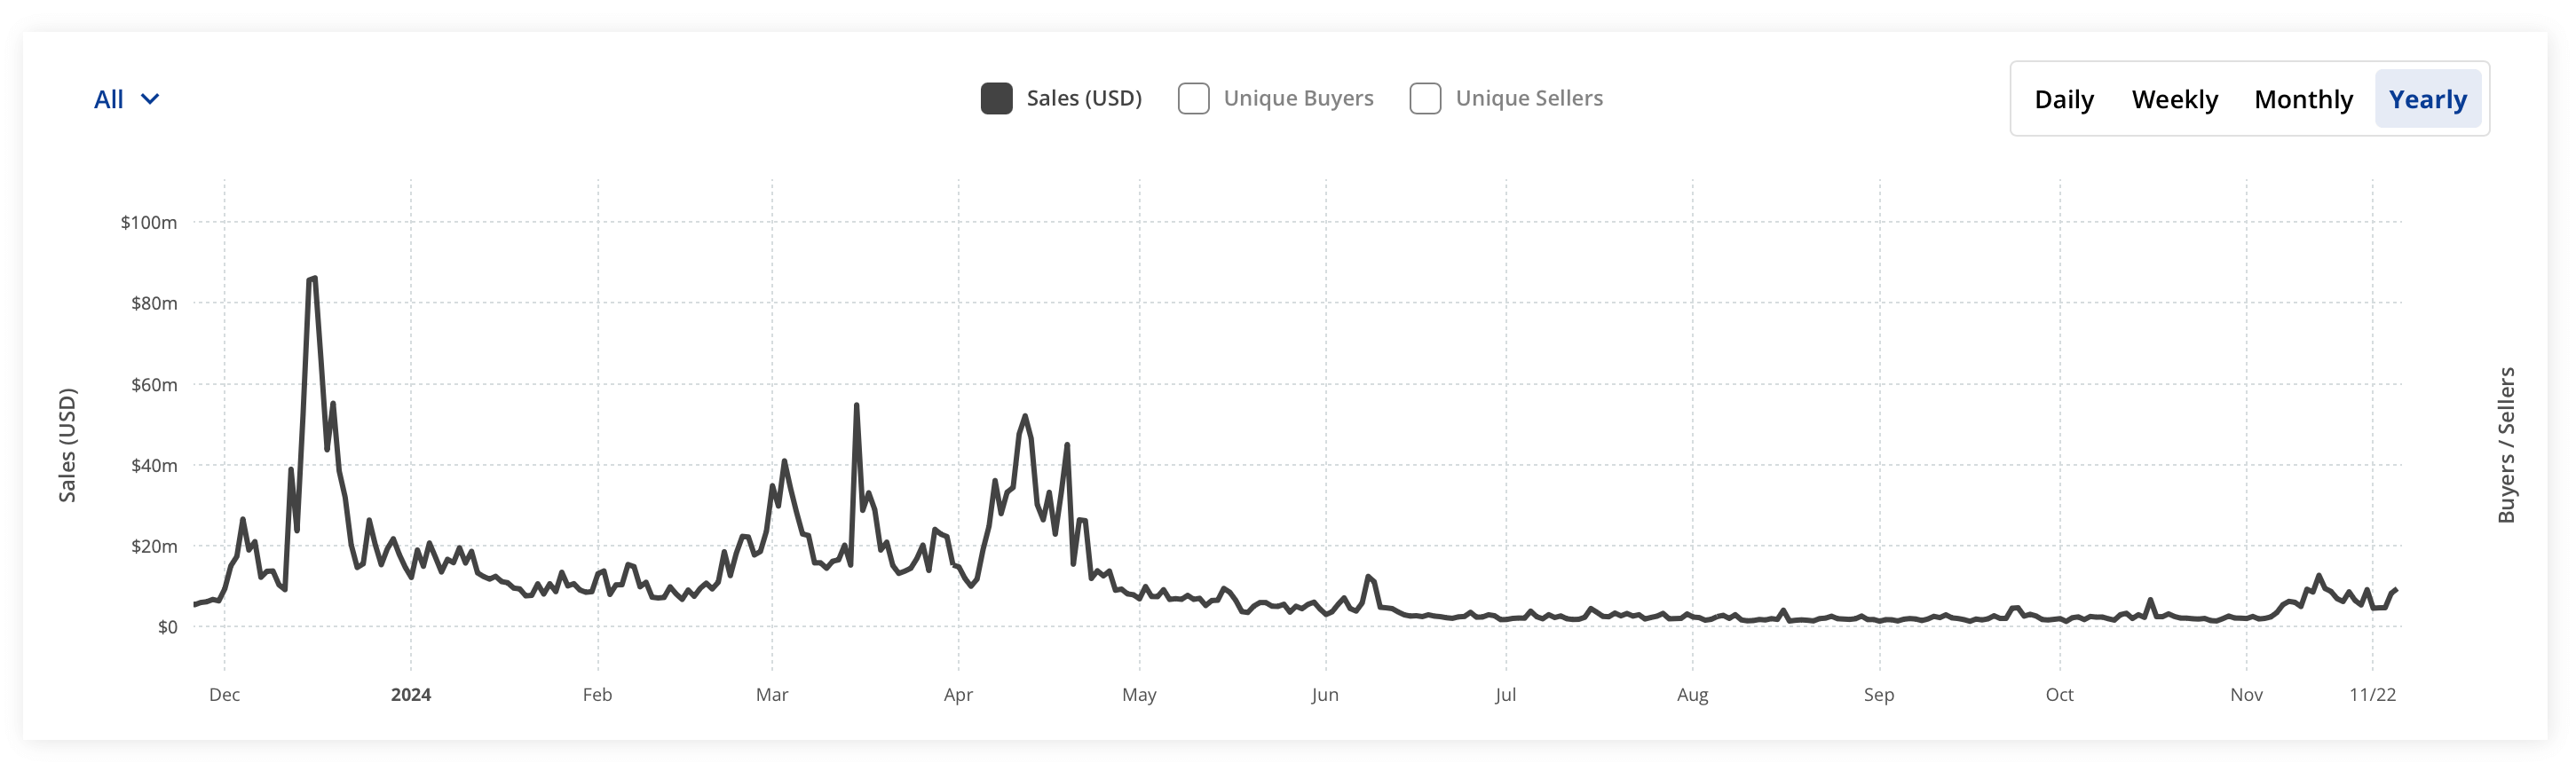Click the December sales peak near $85m
Screen dimensions: 2576x763
coord(313,279)
